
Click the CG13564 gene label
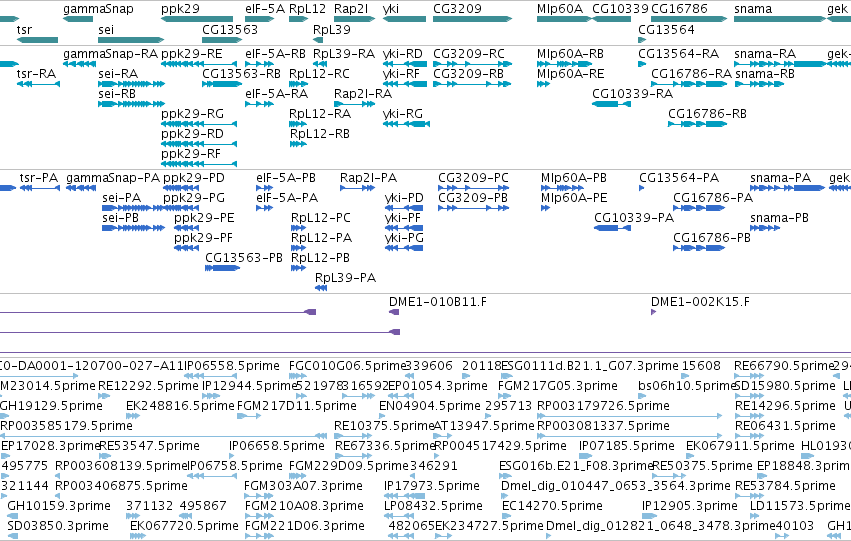point(666,29)
